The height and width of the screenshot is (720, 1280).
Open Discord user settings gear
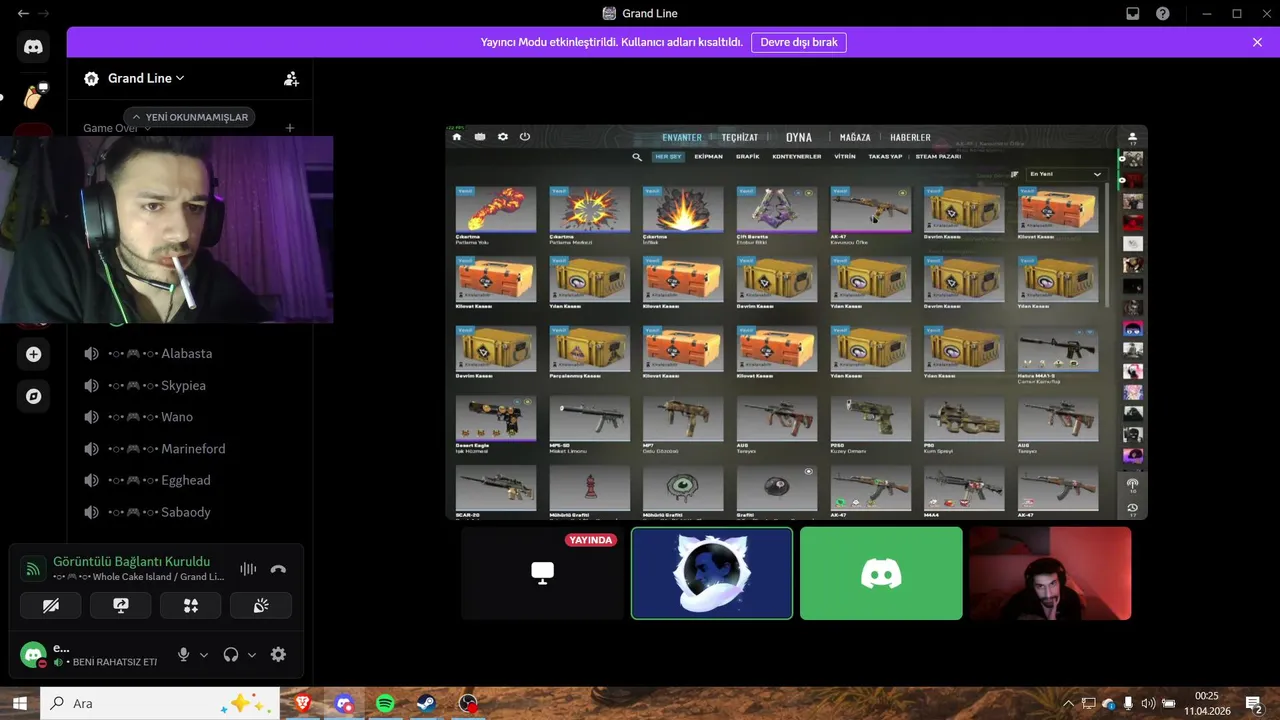click(278, 654)
